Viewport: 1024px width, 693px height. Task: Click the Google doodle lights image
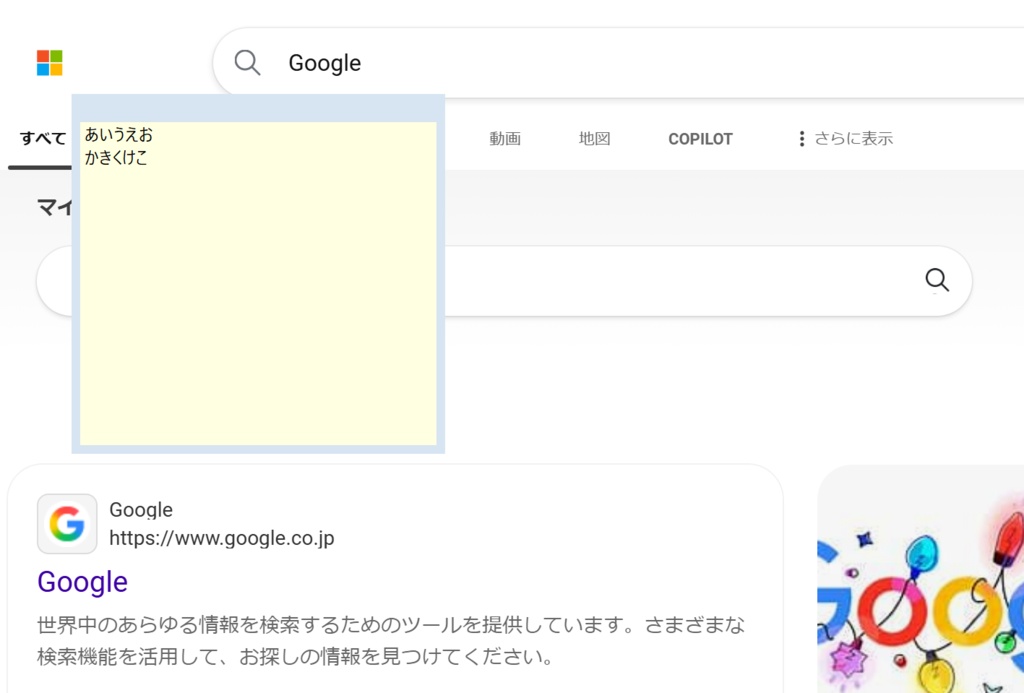(921, 579)
